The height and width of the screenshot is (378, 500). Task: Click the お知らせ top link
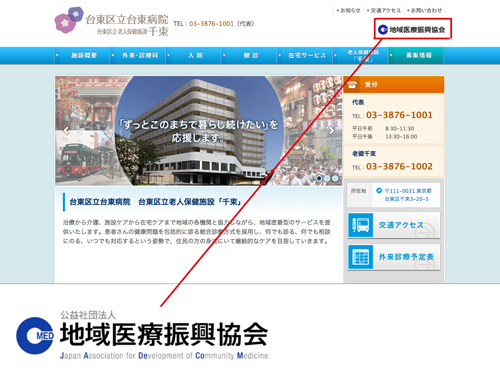[x=348, y=11]
